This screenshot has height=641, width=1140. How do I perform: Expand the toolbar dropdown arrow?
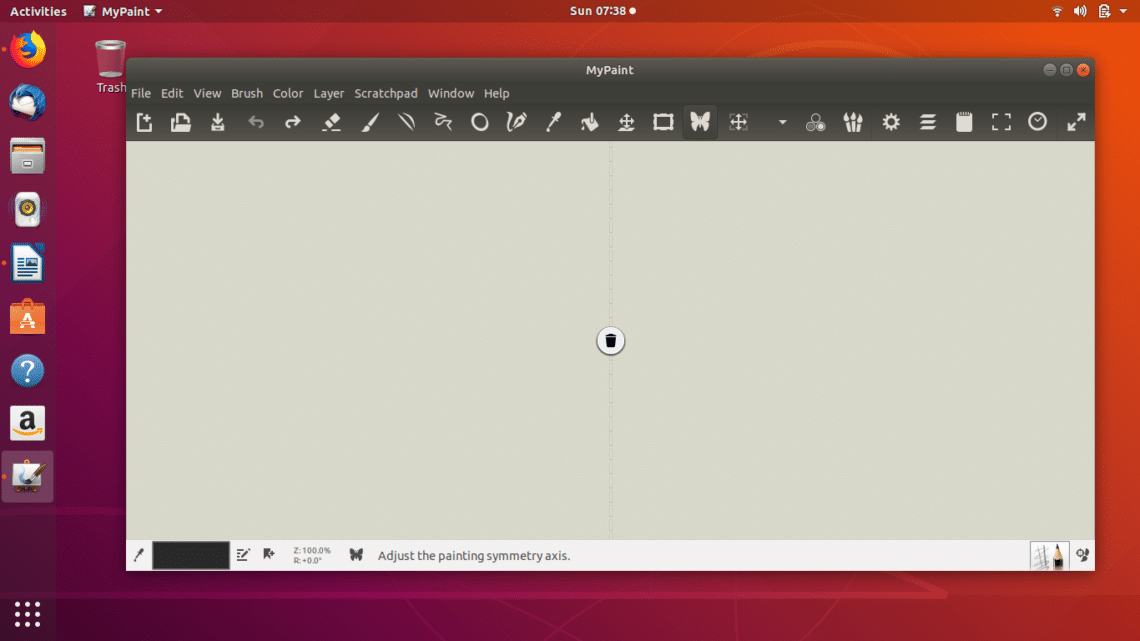pyautogui.click(x=782, y=123)
